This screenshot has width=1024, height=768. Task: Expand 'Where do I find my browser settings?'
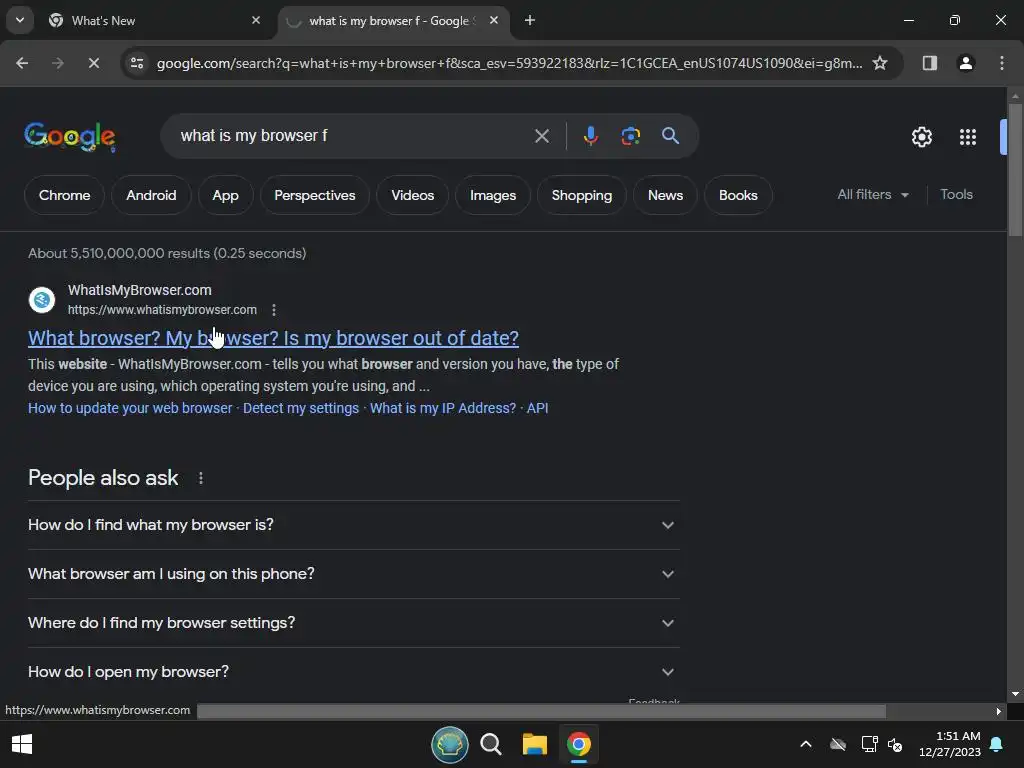pyautogui.click(x=353, y=623)
